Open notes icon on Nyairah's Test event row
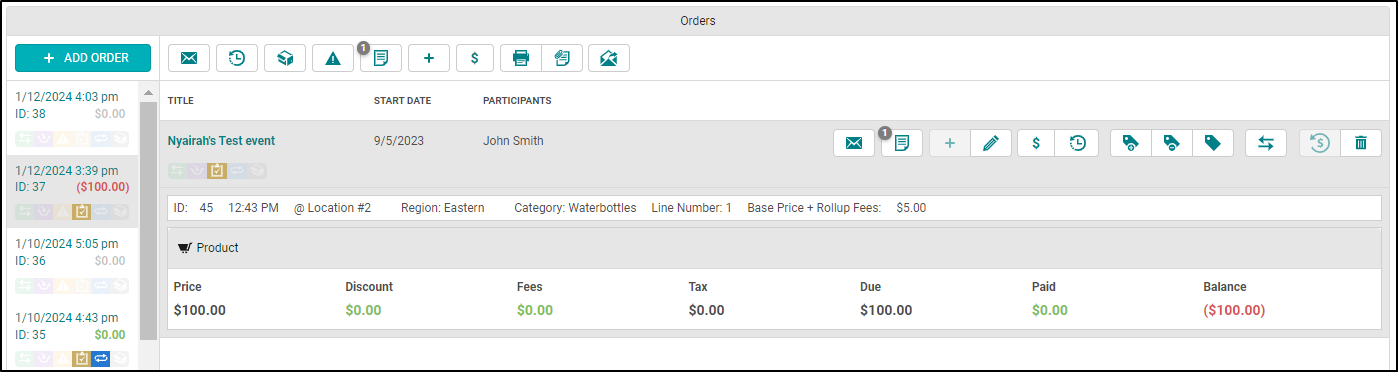 tap(902, 143)
